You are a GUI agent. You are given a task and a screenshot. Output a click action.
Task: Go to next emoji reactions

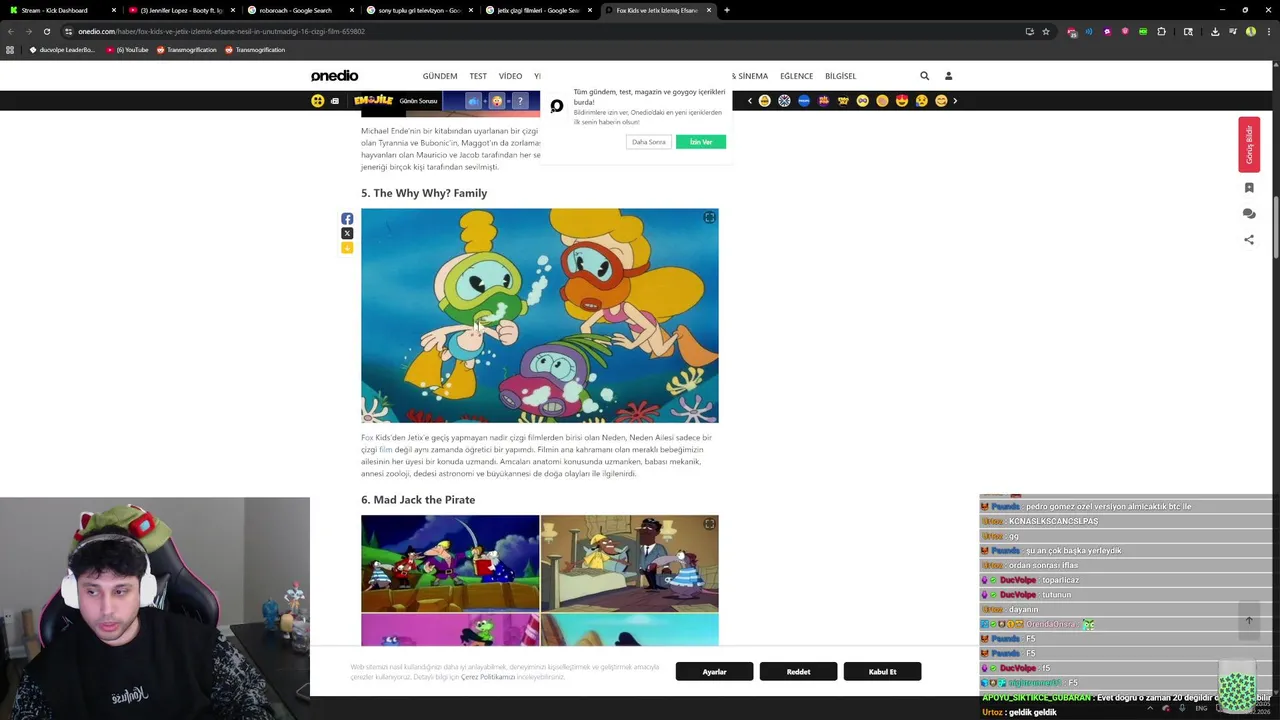click(955, 101)
